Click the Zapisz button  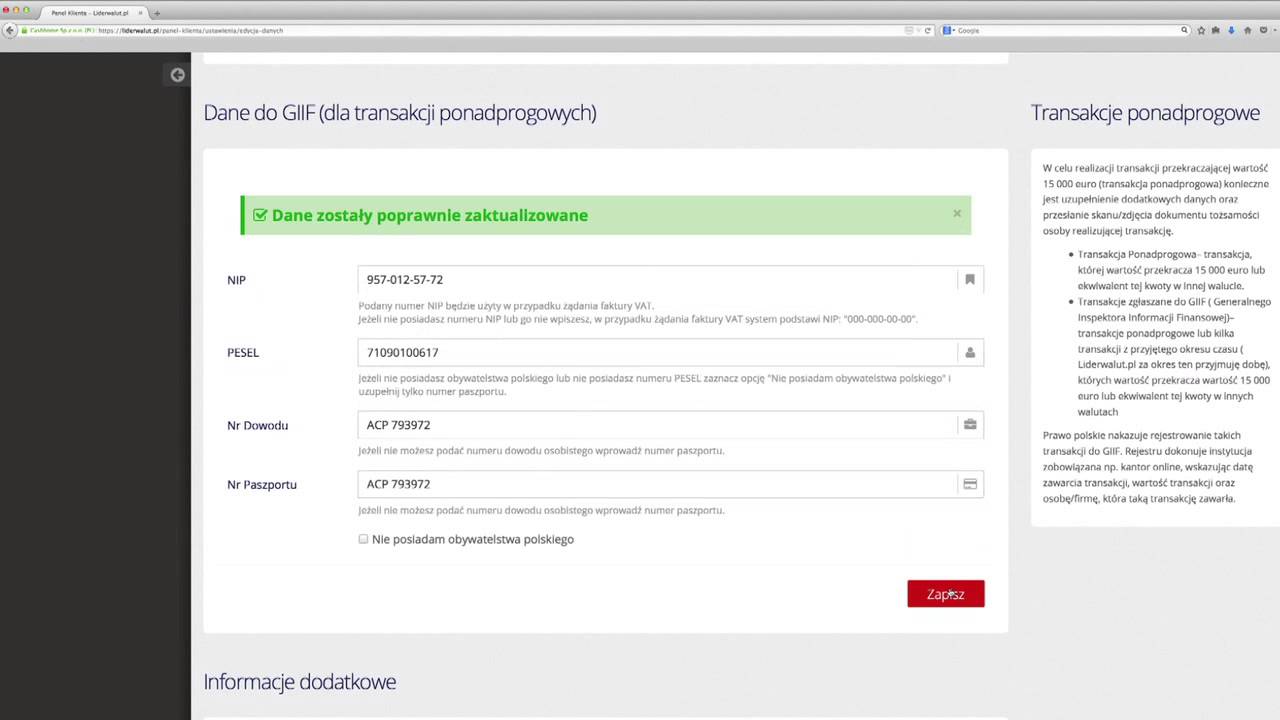pyautogui.click(x=945, y=594)
